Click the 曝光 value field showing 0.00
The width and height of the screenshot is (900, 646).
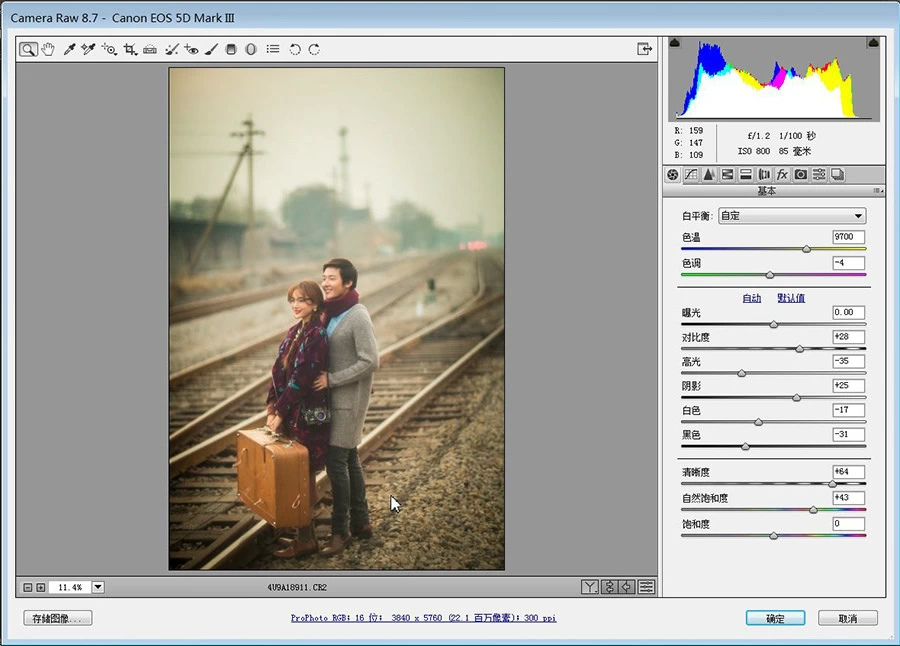click(x=848, y=312)
